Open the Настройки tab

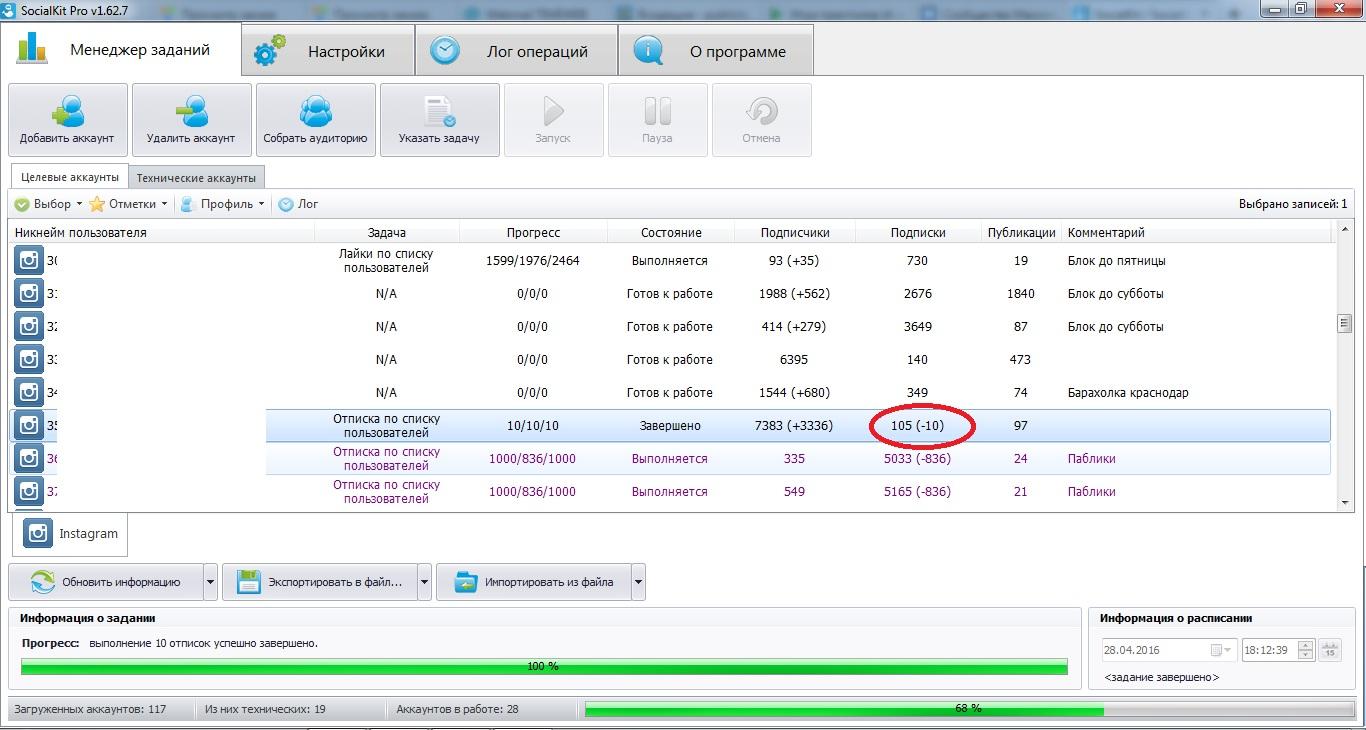tap(328, 51)
